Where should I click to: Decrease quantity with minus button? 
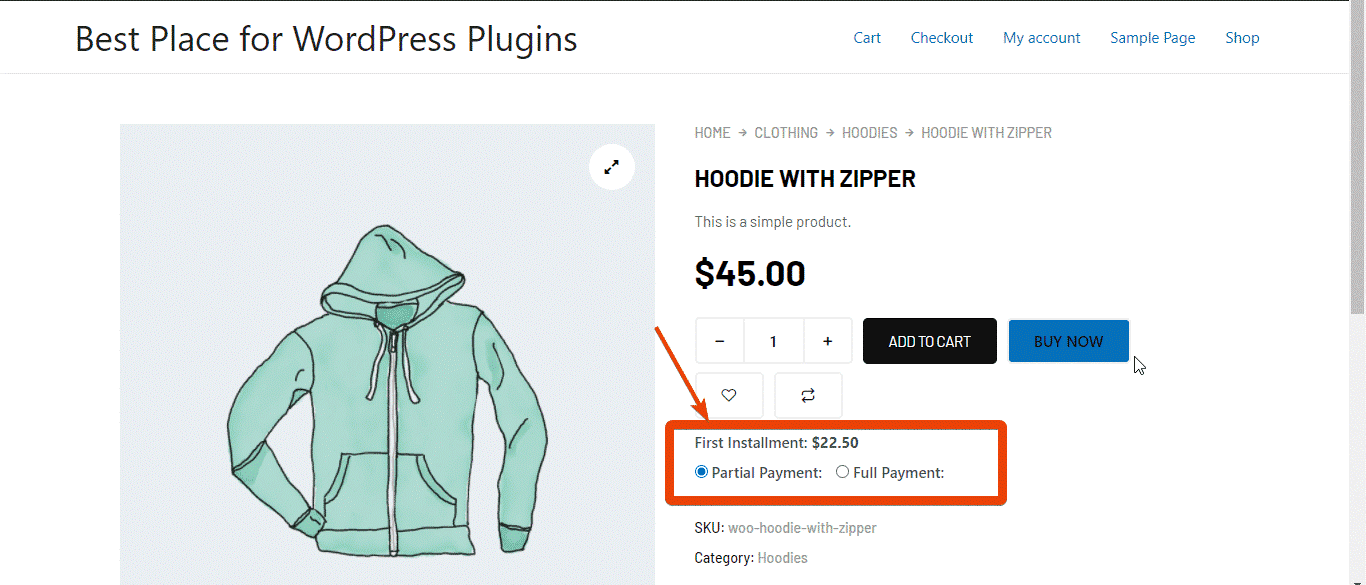click(x=720, y=341)
